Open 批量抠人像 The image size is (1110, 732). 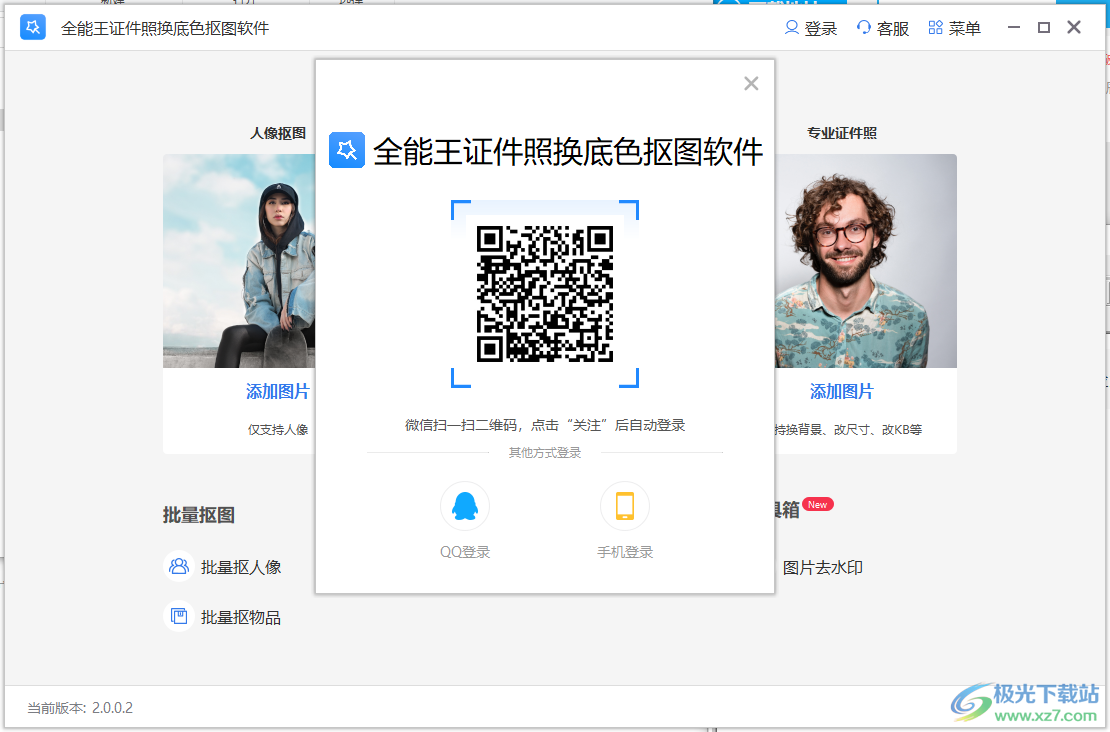[x=241, y=567]
